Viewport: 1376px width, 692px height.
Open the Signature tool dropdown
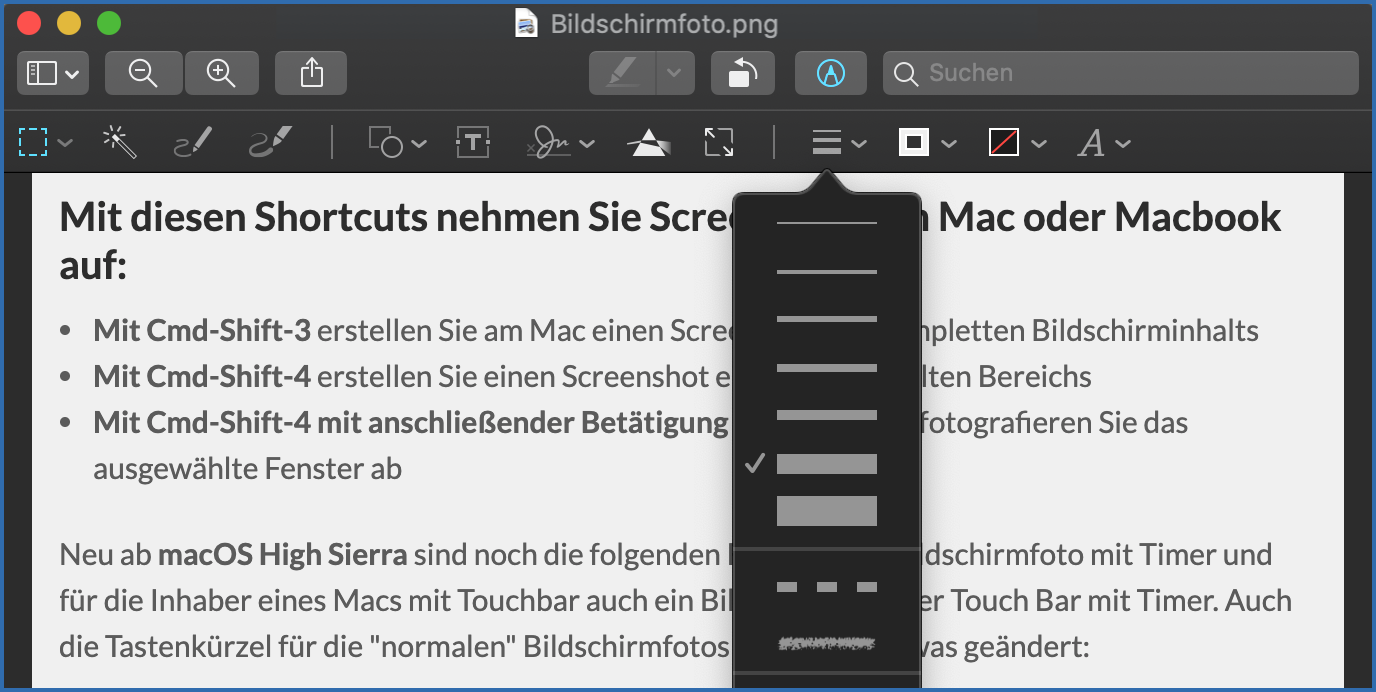(x=560, y=143)
